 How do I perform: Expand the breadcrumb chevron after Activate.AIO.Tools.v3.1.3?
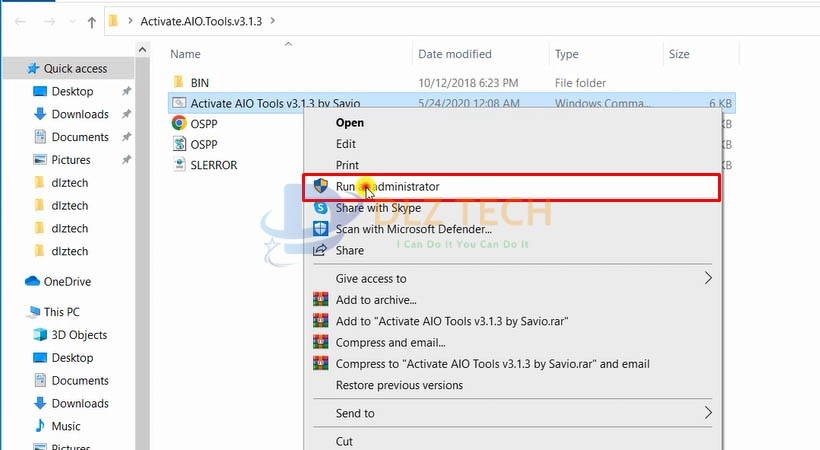[273, 21]
